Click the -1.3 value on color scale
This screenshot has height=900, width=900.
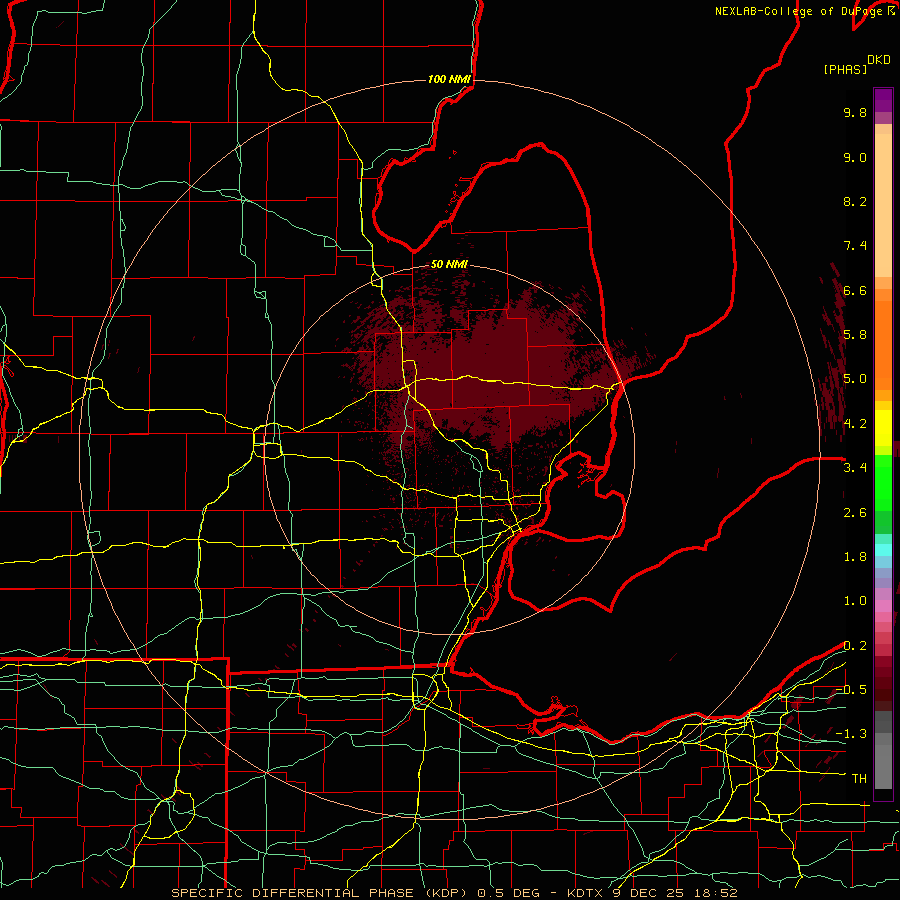851,734
